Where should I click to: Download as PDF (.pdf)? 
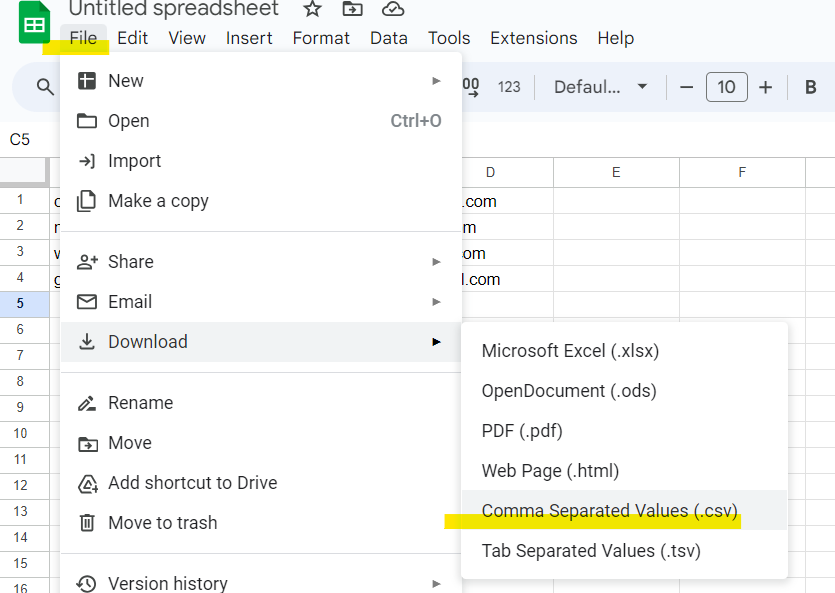pos(624,431)
